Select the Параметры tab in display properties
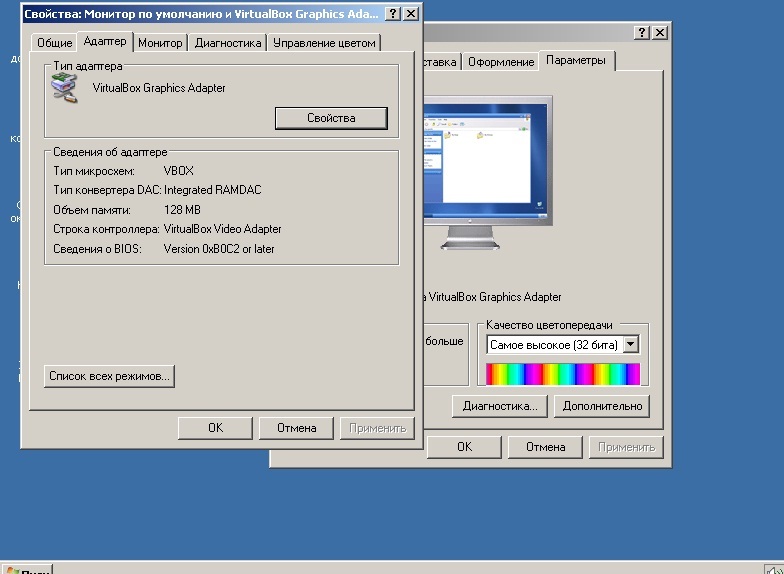The image size is (784, 574). tap(576, 60)
